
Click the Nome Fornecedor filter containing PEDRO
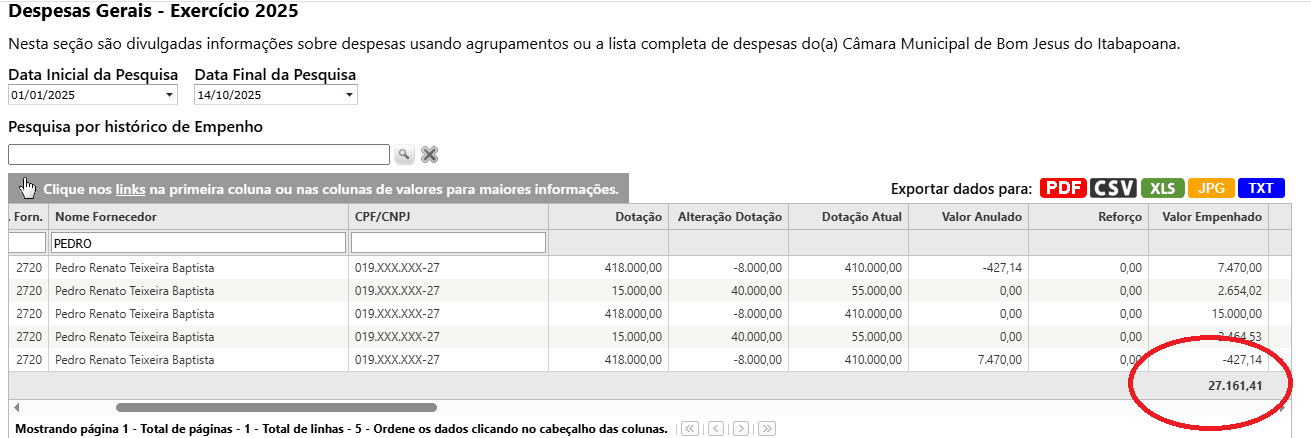click(x=198, y=242)
